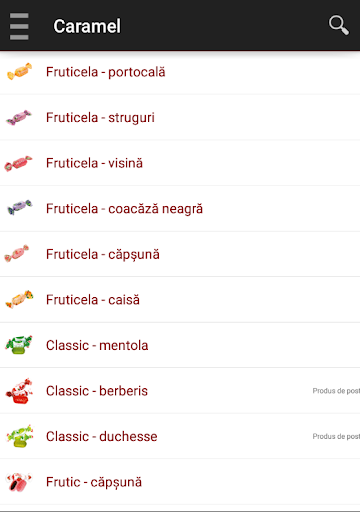Viewport: 360px width, 512px height.
Task: Open Frutic - căpșună product
Action: coord(180,482)
